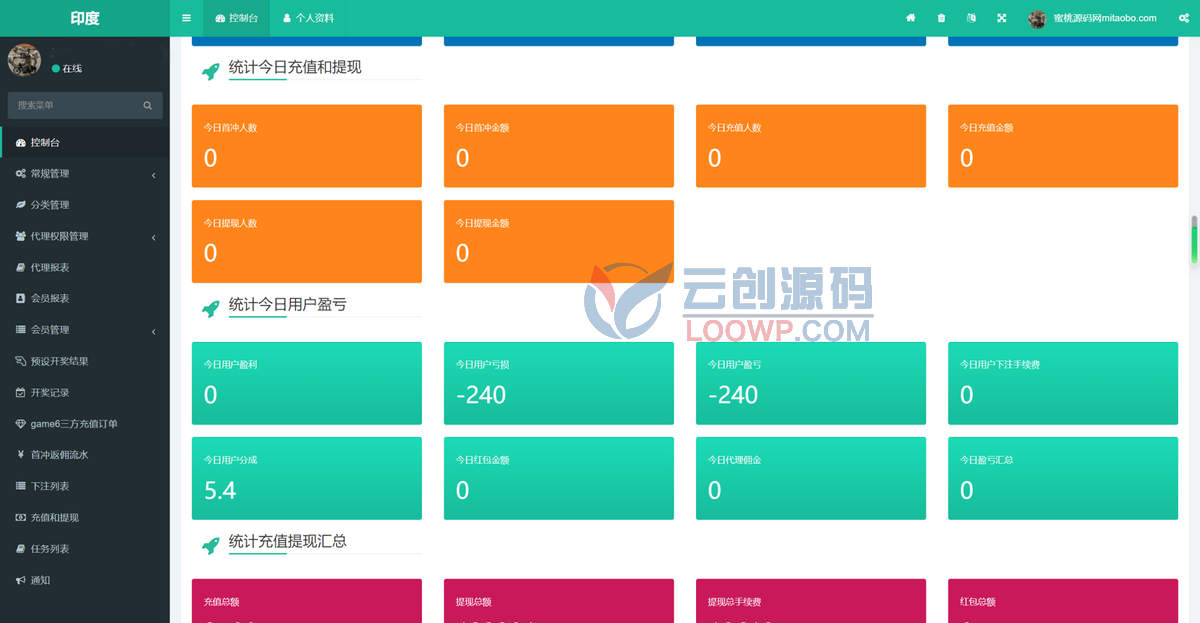Click the book icon beside 代理报表
The width and height of the screenshot is (1200, 623).
point(21,268)
